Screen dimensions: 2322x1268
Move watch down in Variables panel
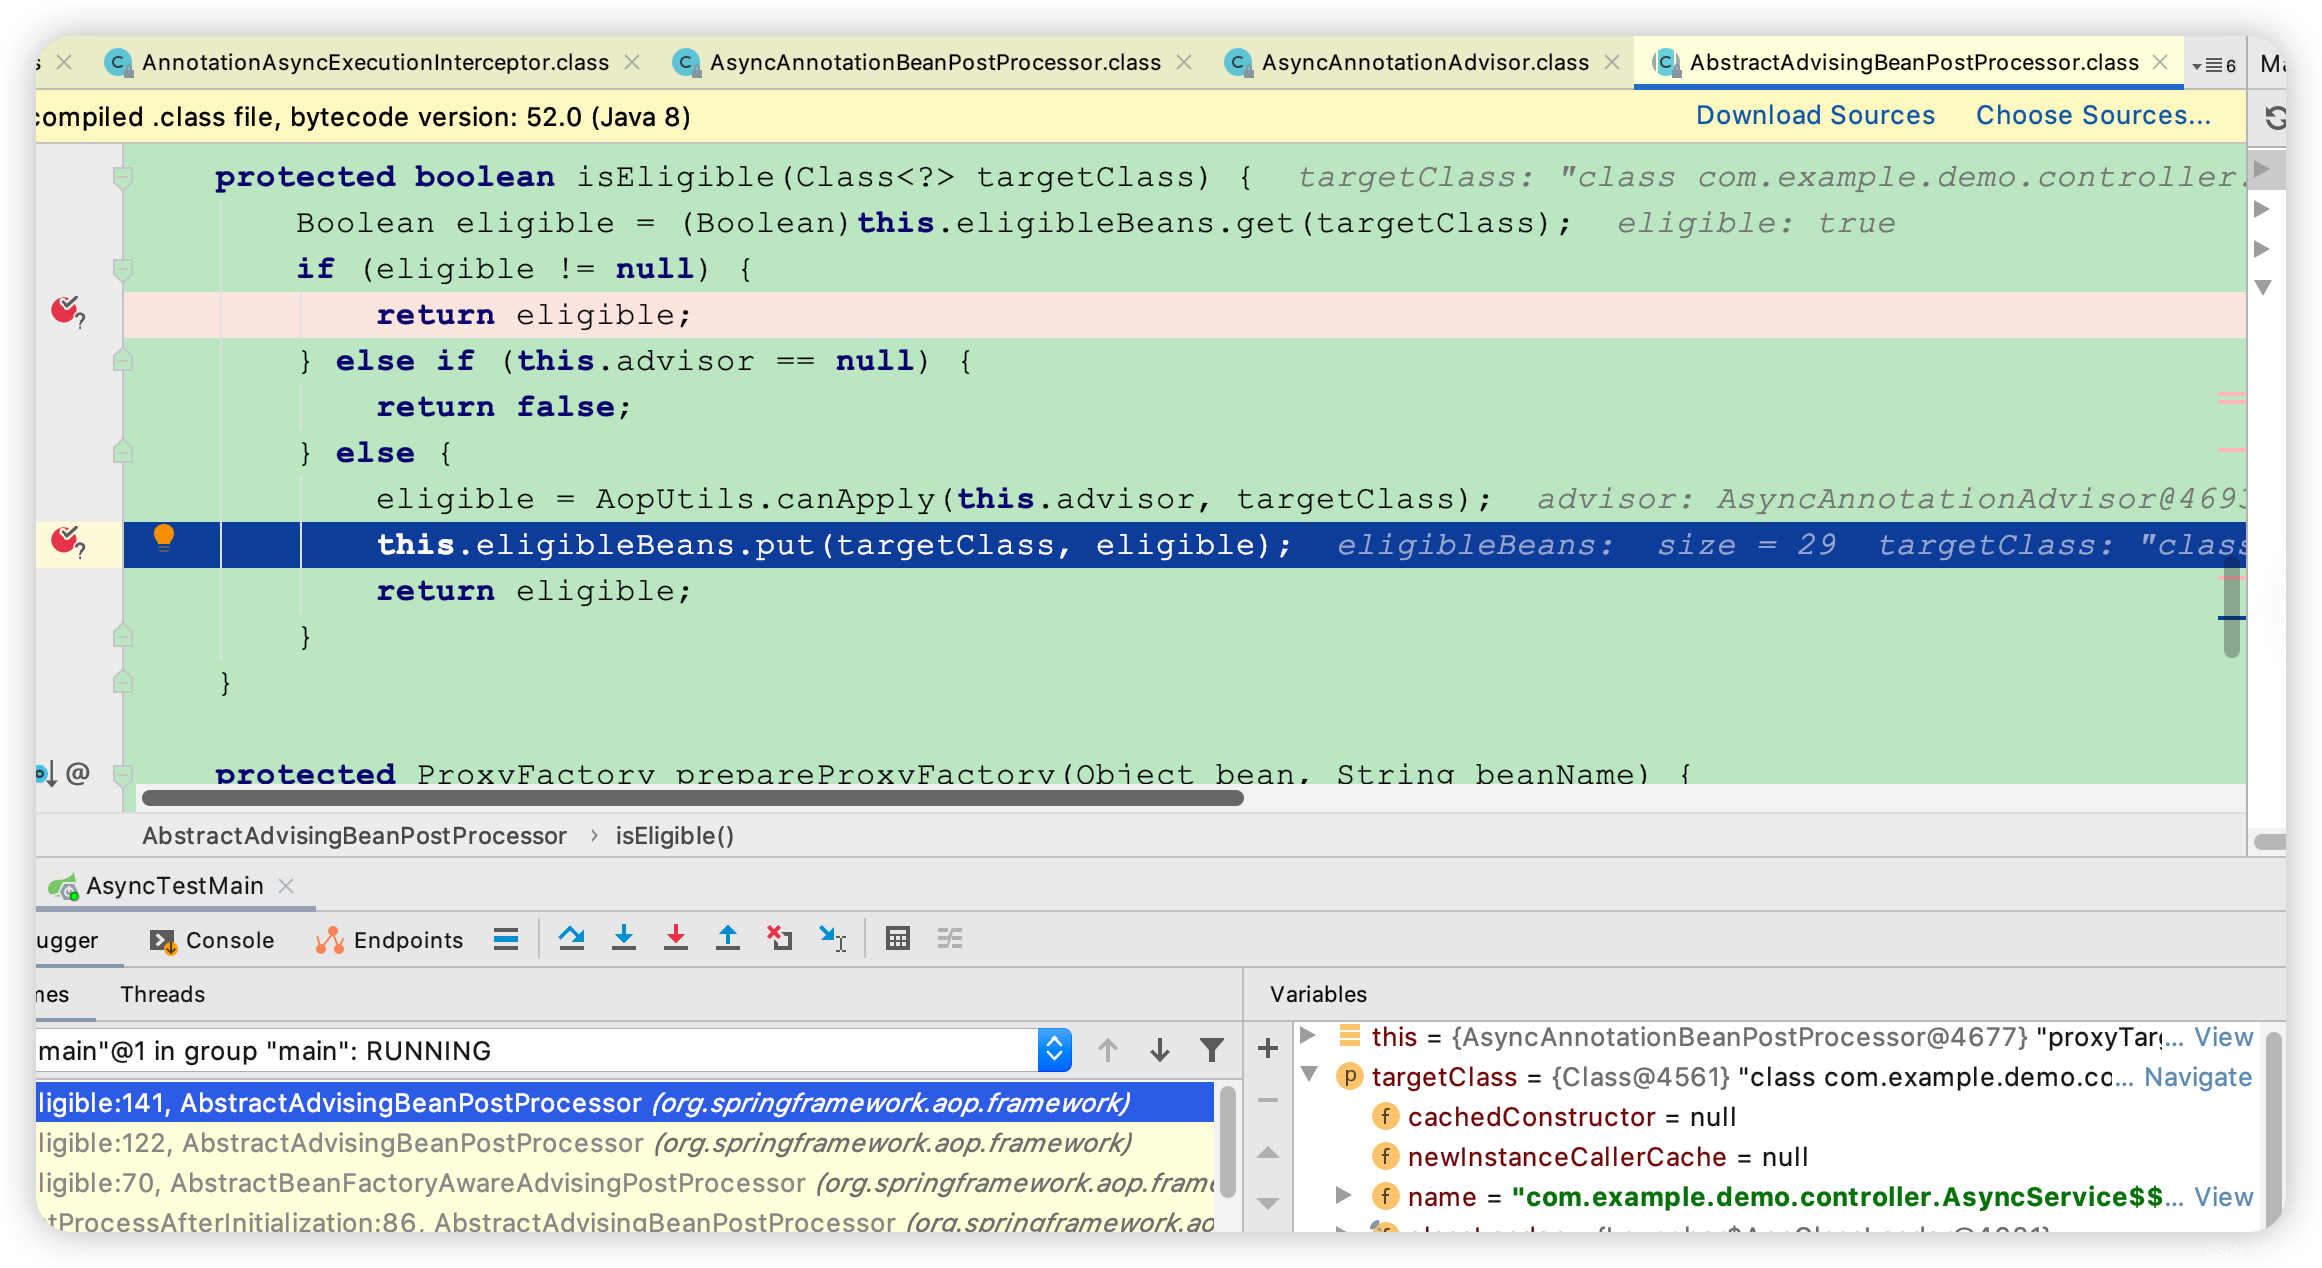1268,1203
